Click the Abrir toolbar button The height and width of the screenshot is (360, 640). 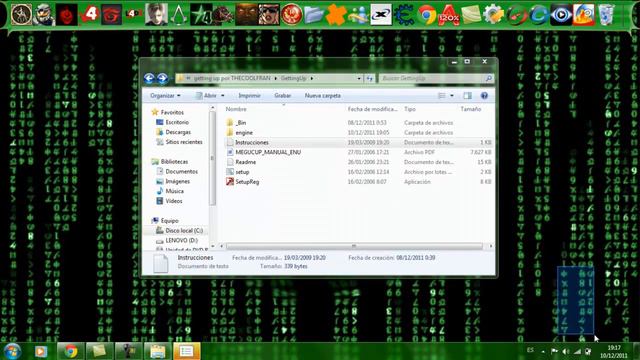(207, 96)
